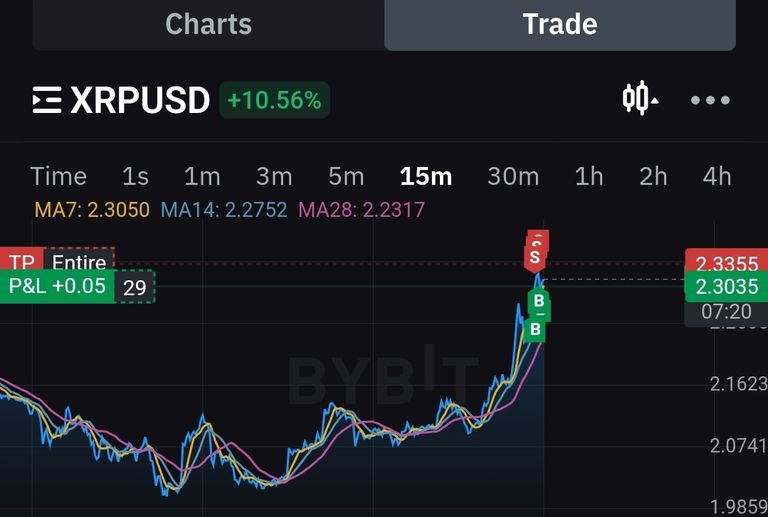
Task: Click the XRPUSD symbol name
Action: (140, 100)
